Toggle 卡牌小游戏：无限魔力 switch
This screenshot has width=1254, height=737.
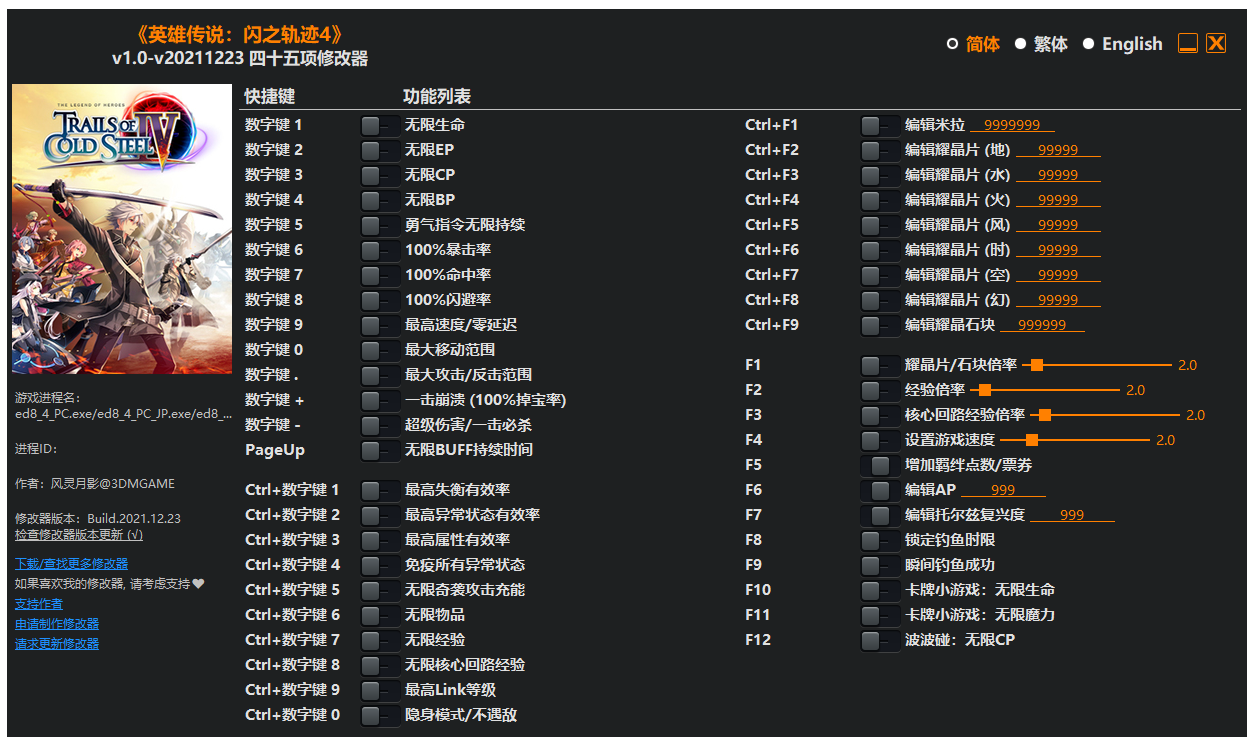click(880, 615)
